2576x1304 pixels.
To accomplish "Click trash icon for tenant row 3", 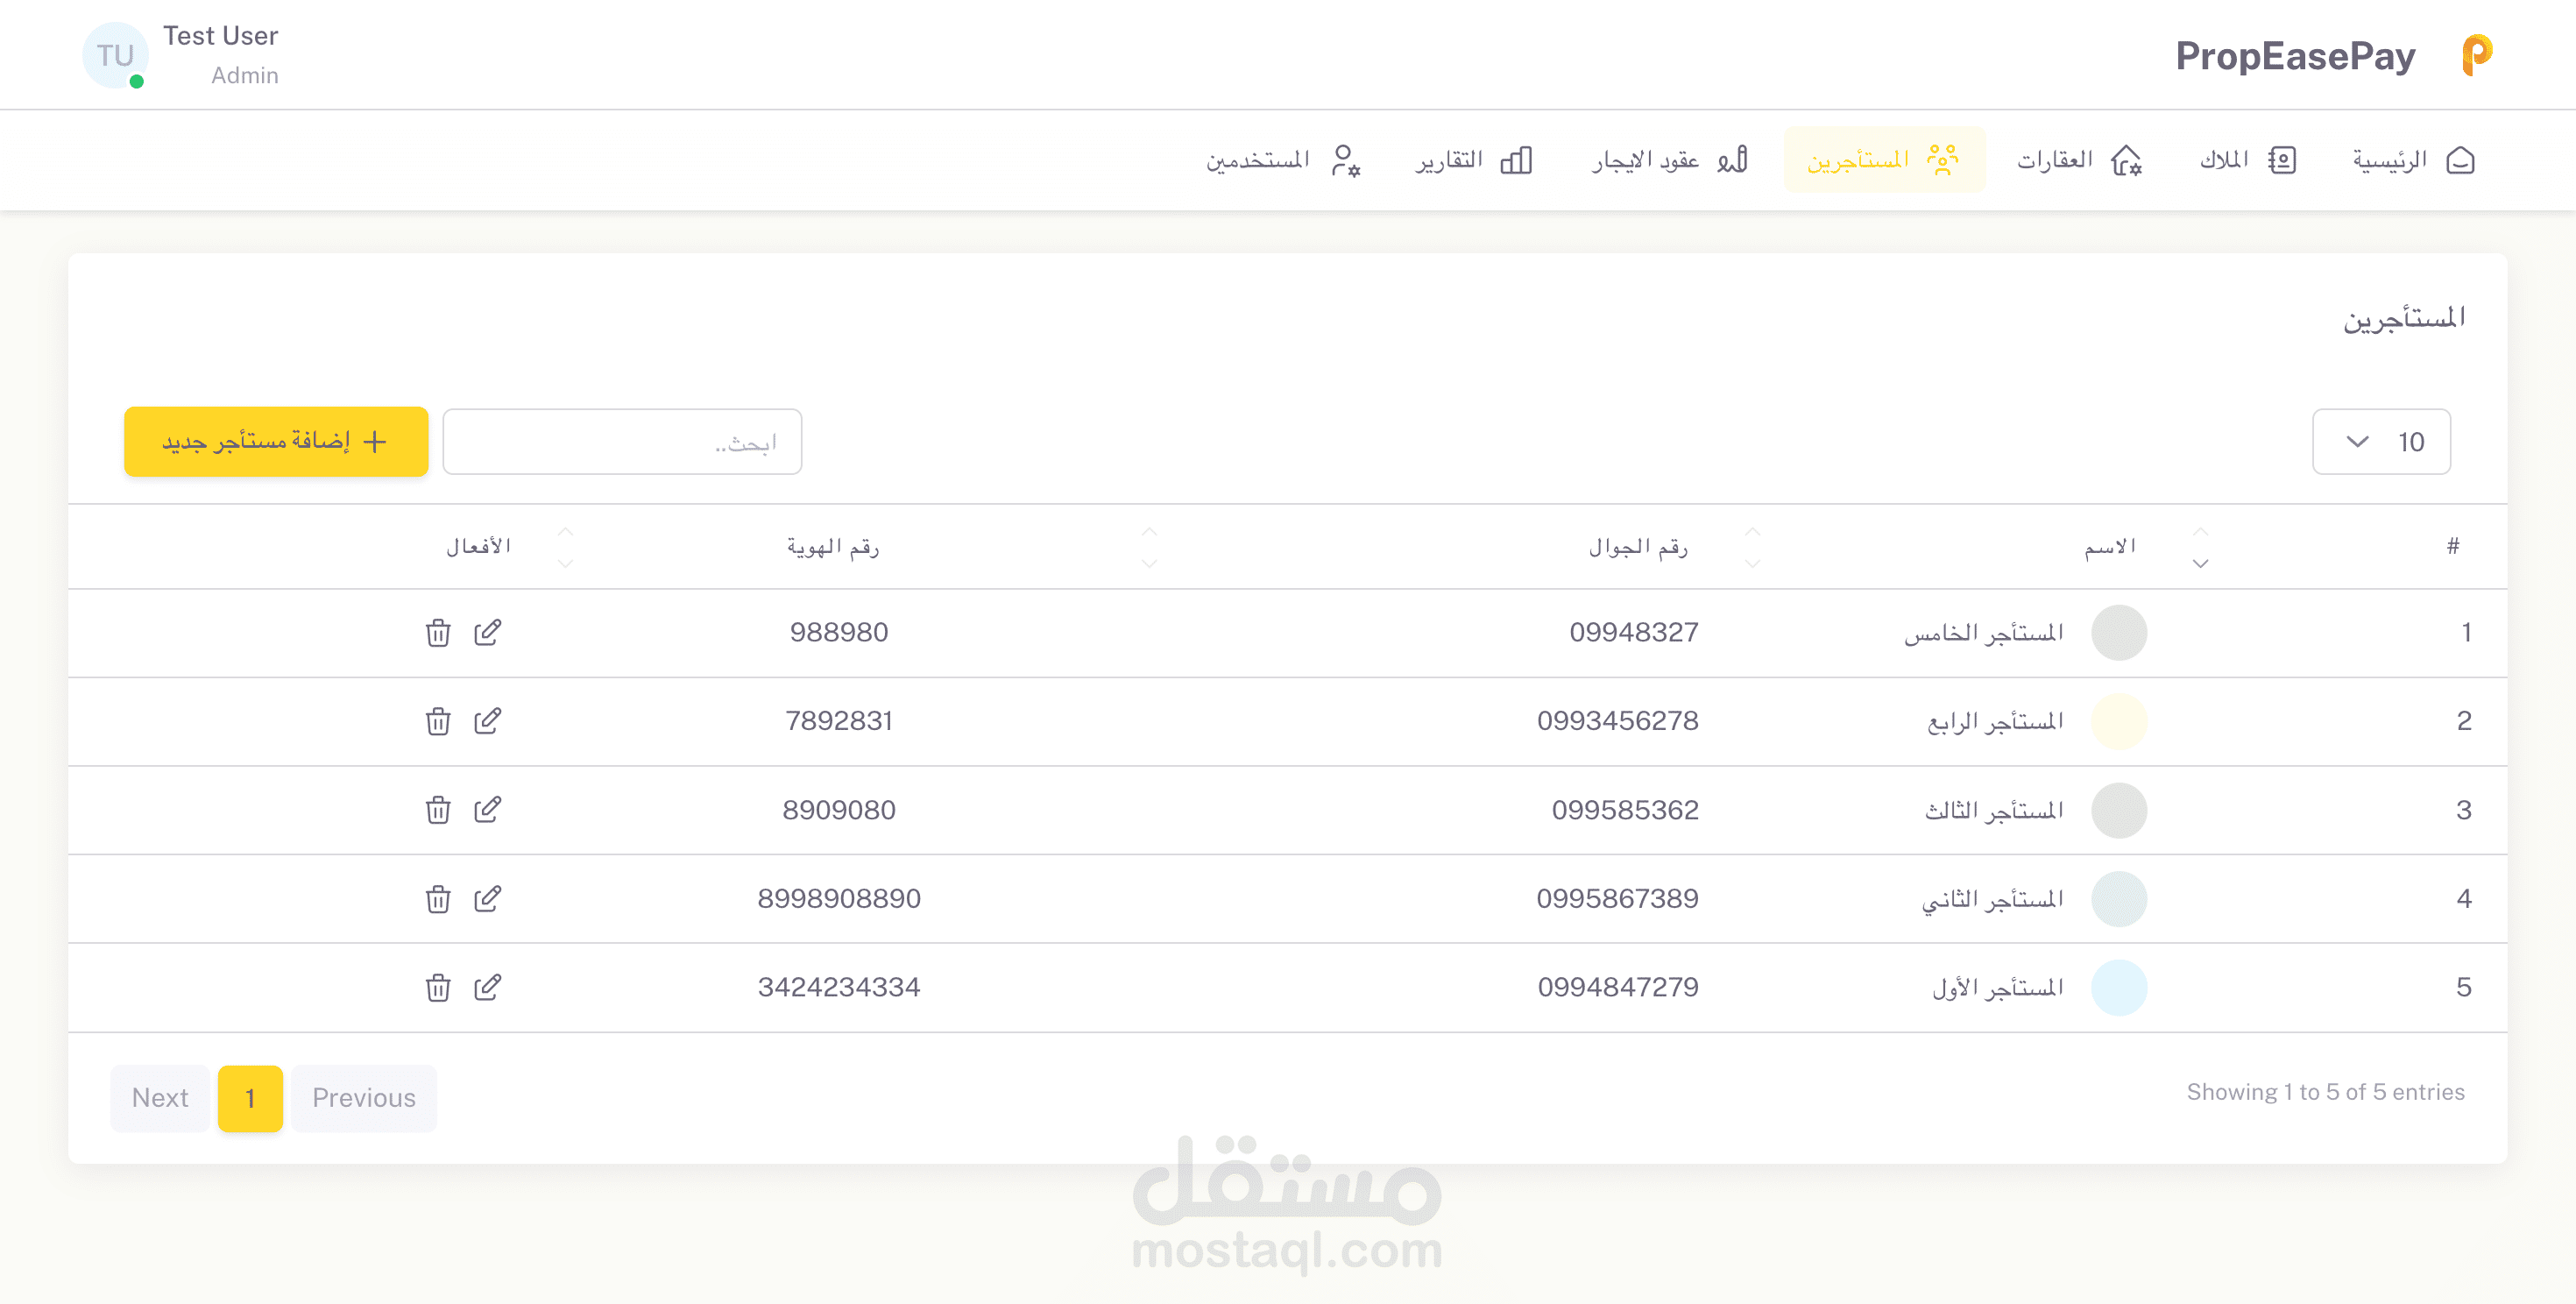I will [x=437, y=809].
